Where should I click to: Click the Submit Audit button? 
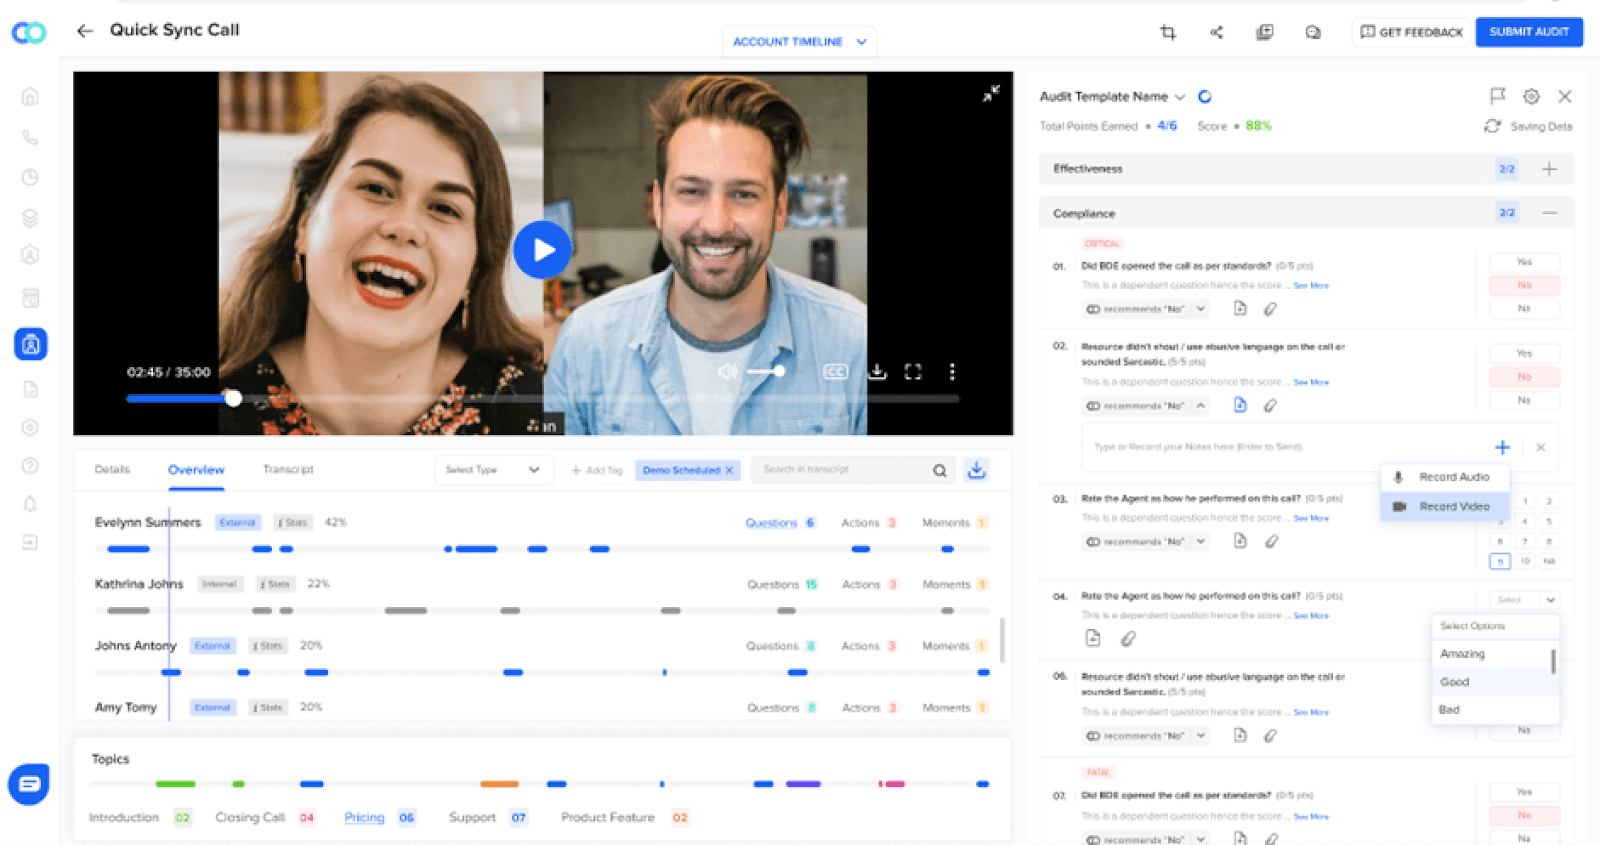click(1529, 32)
